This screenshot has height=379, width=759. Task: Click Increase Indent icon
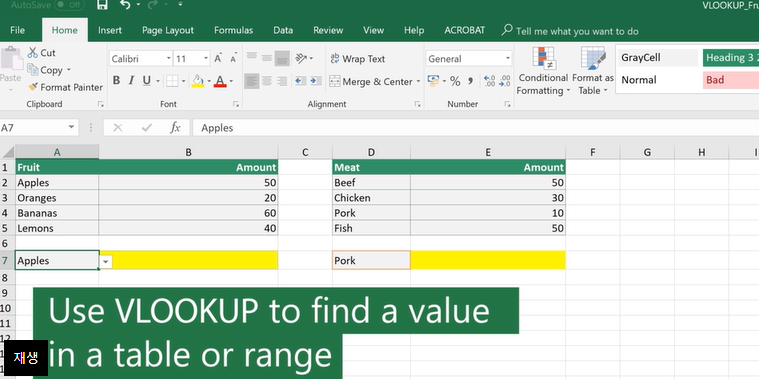point(316,81)
